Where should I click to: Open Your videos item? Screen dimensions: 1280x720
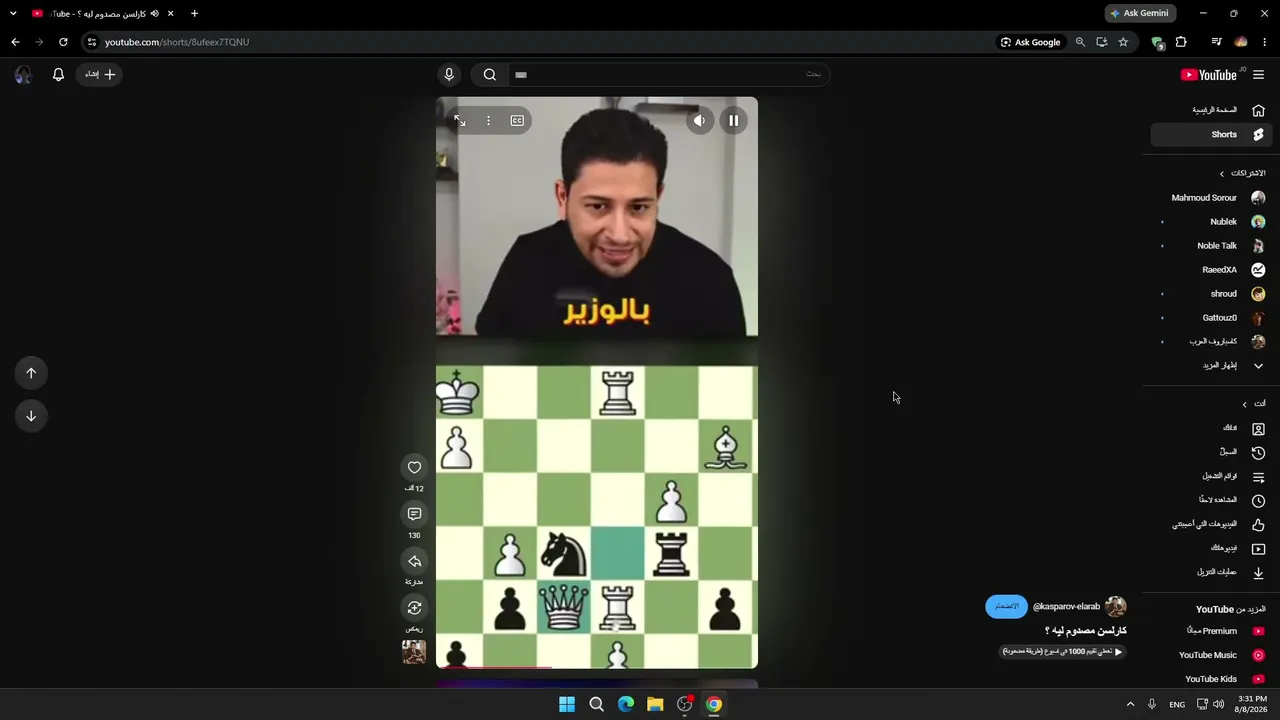tap(1211, 548)
